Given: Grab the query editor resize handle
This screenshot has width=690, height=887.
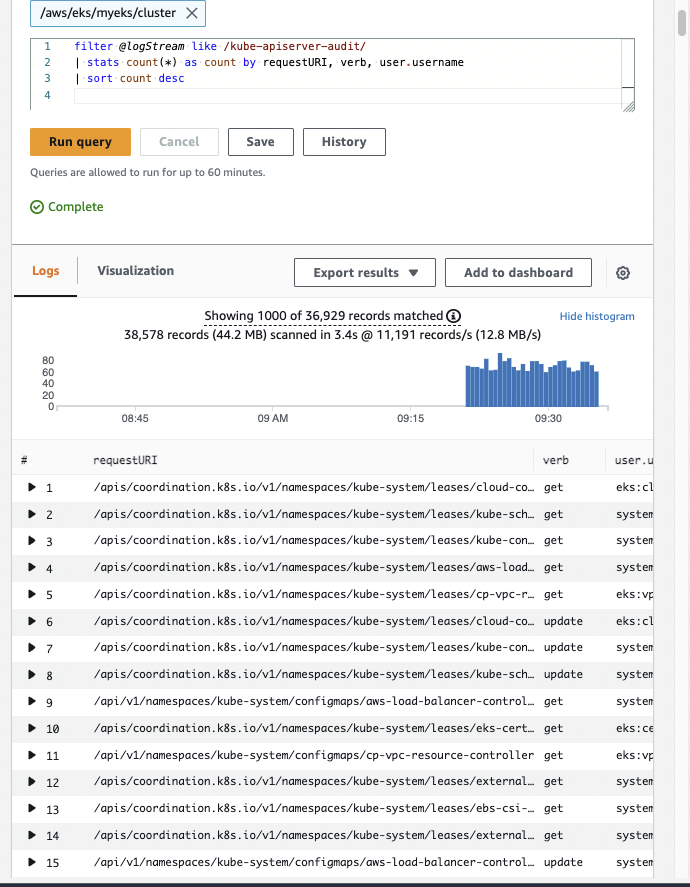Looking at the screenshot, I should 628,106.
